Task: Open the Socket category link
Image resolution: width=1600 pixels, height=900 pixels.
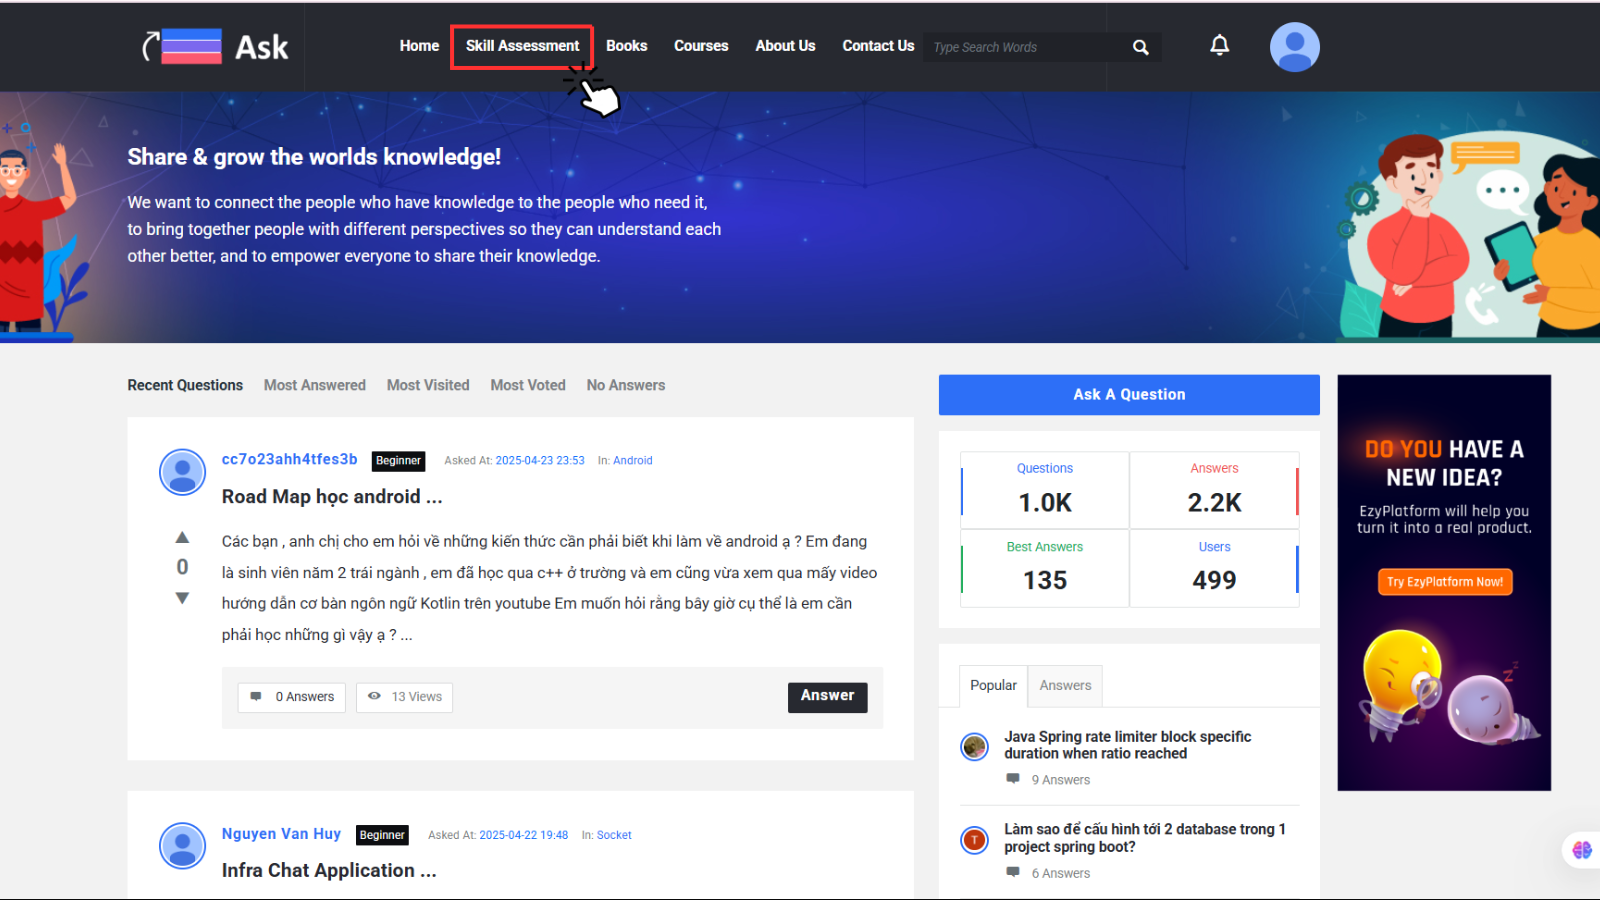Action: tap(614, 835)
